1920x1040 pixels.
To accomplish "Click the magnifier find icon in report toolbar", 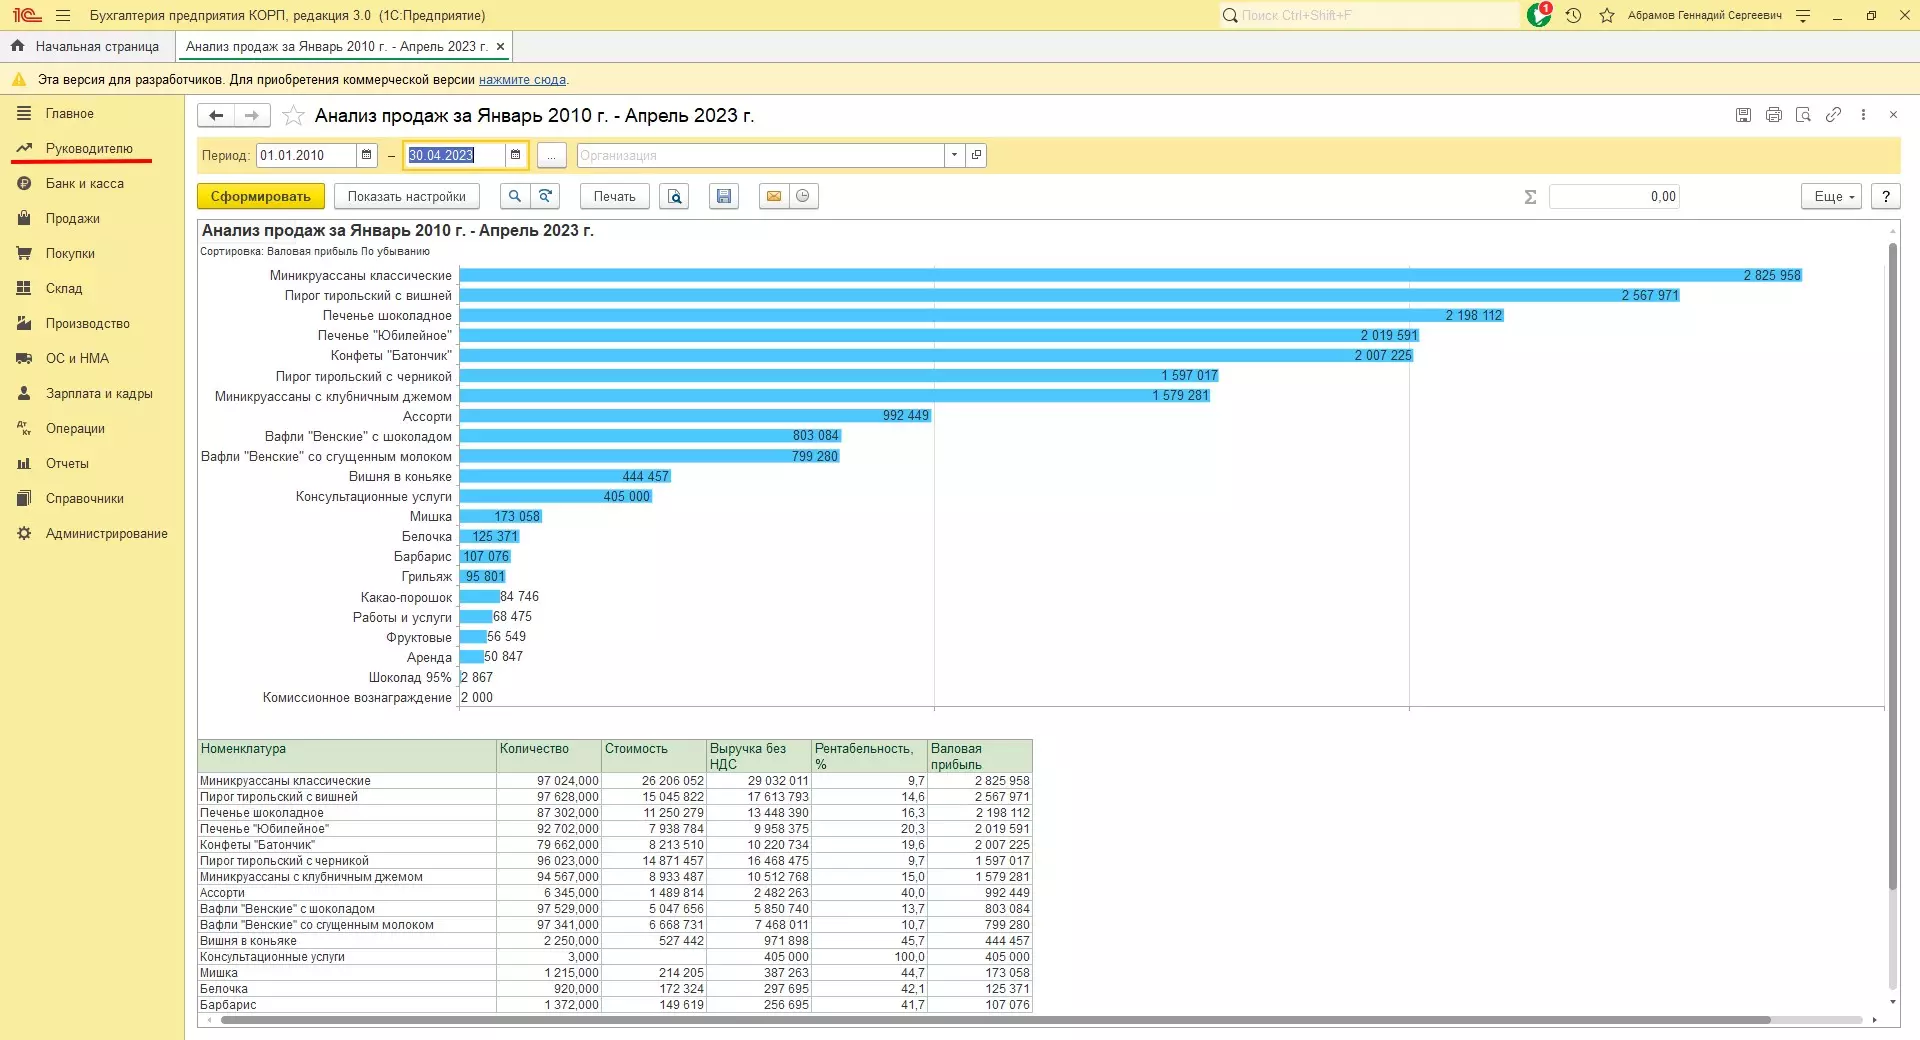I will (x=515, y=197).
